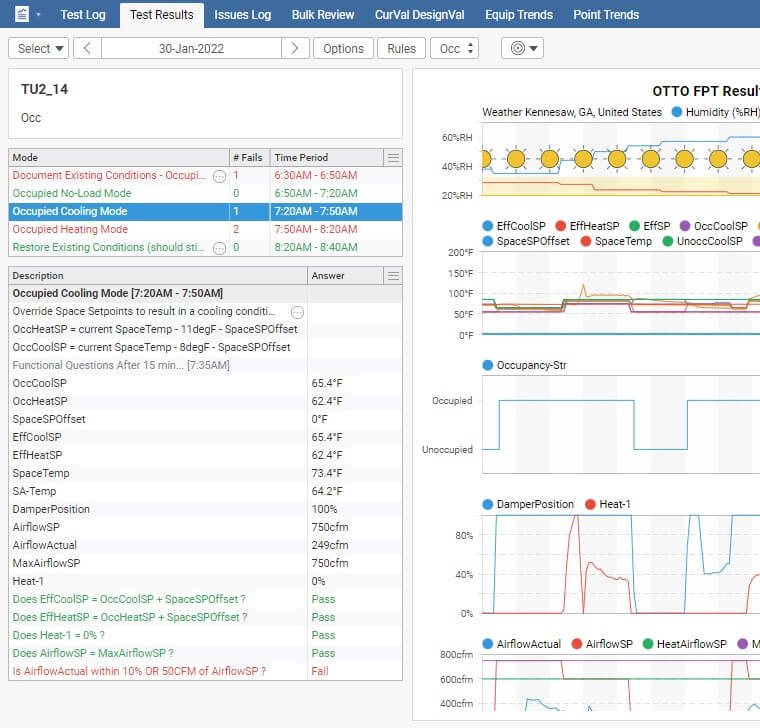Open the Occ mode selector

coord(454,48)
